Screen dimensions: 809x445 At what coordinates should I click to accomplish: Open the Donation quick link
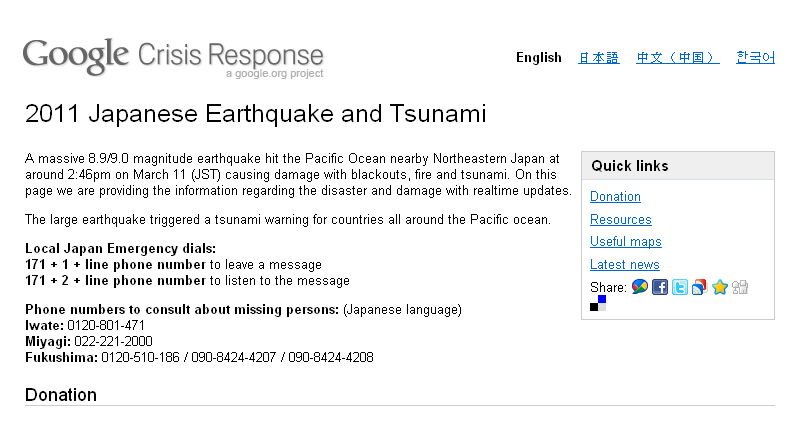(x=615, y=197)
